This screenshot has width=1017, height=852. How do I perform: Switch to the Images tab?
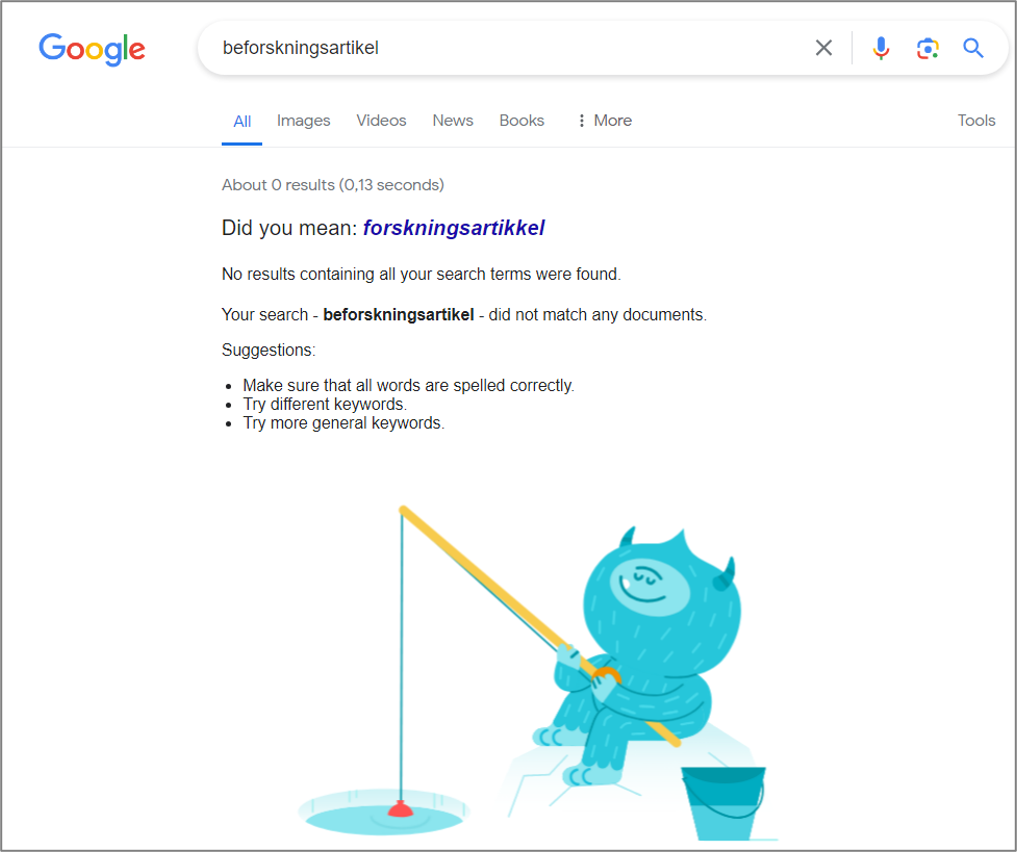tap(303, 121)
